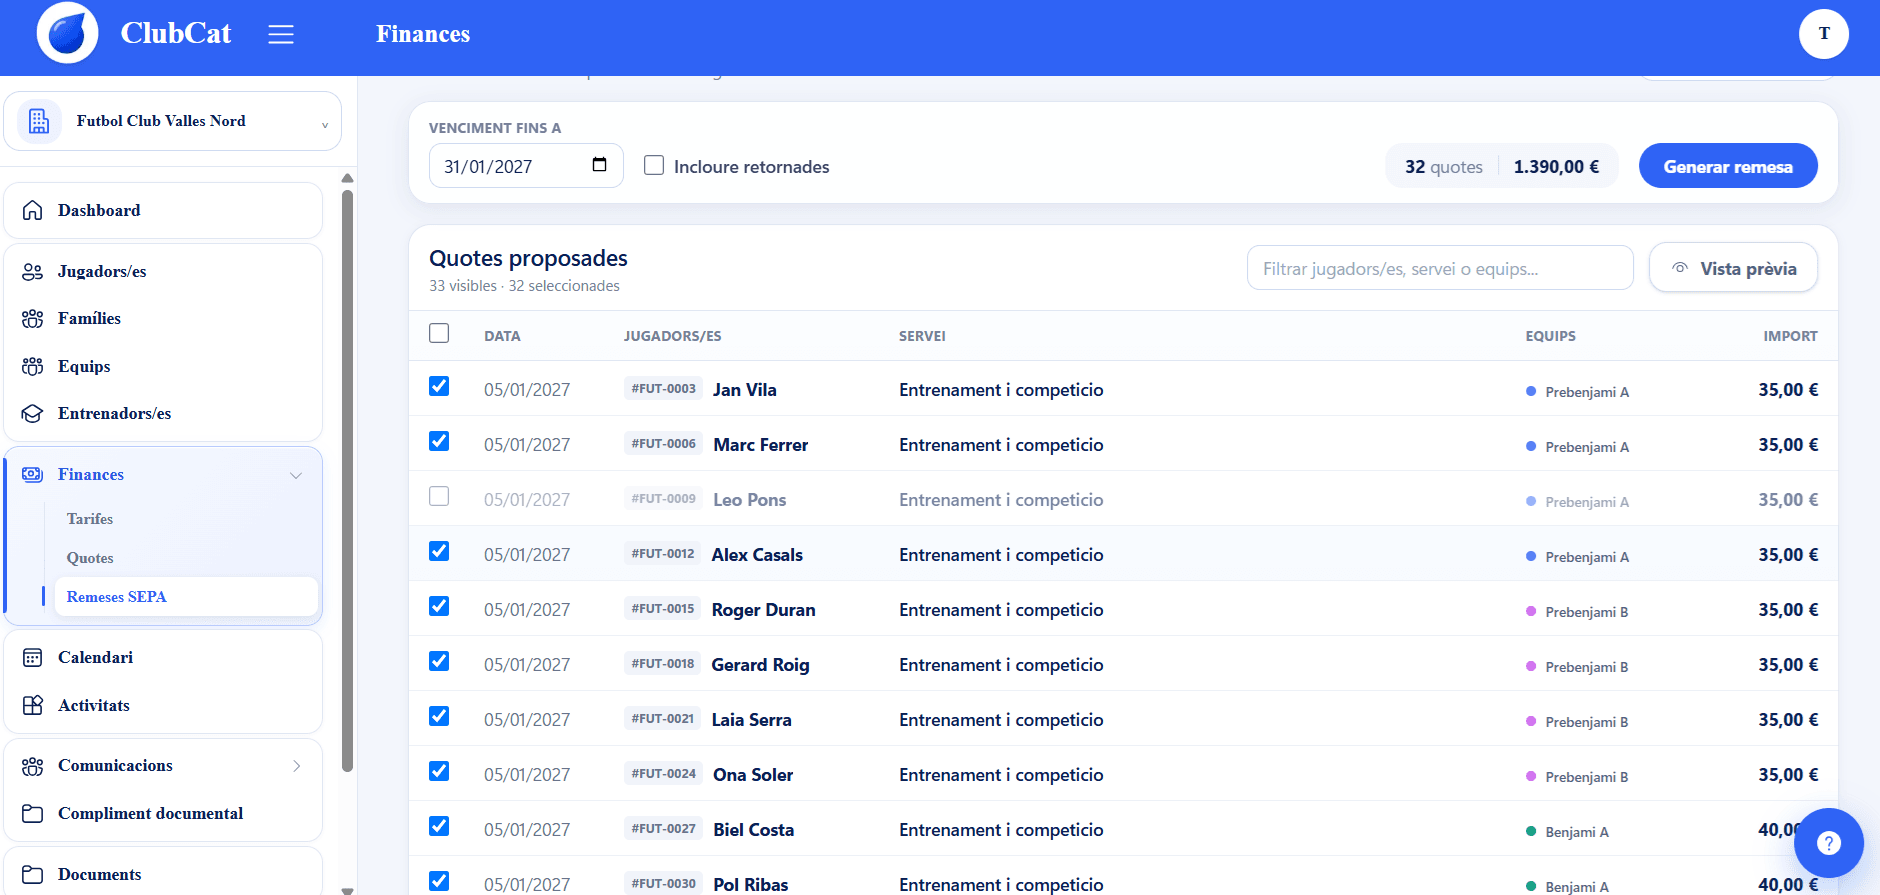Click the #FUT-0024 player code badge

[663, 774]
